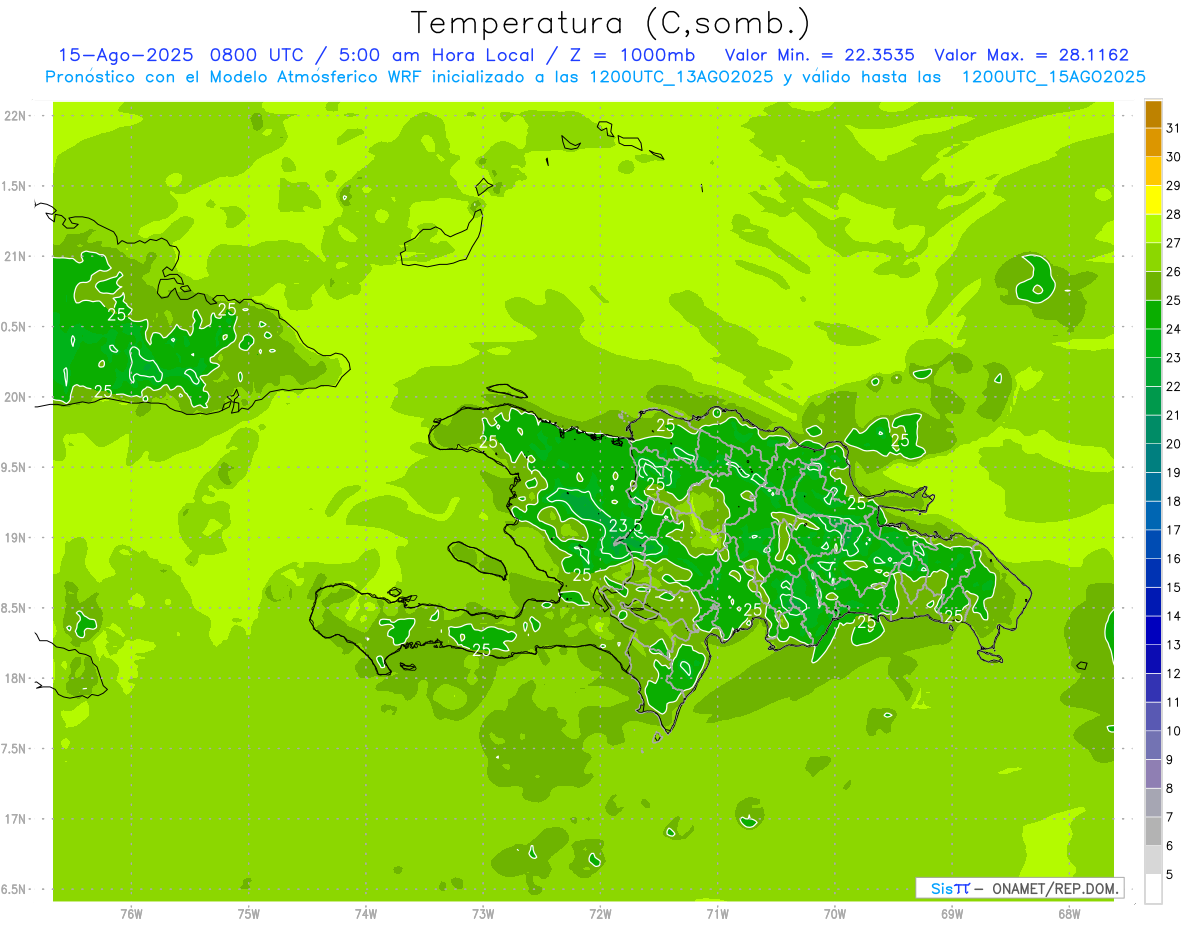
Task: Click the gray legend band between 6 and 7
Action: 1154,831
